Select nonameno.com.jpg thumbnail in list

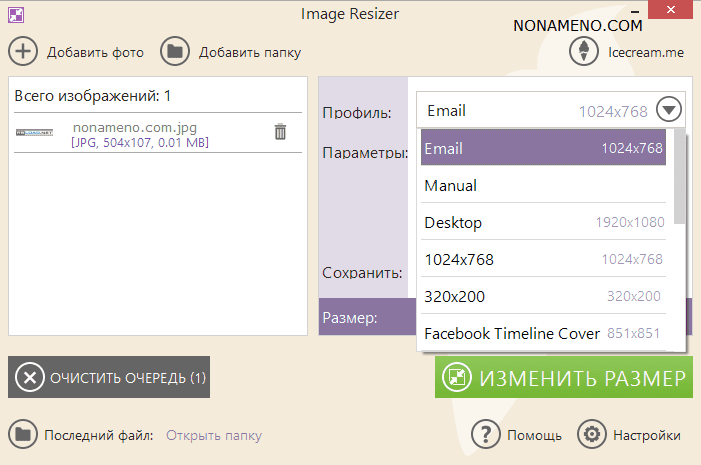point(35,132)
